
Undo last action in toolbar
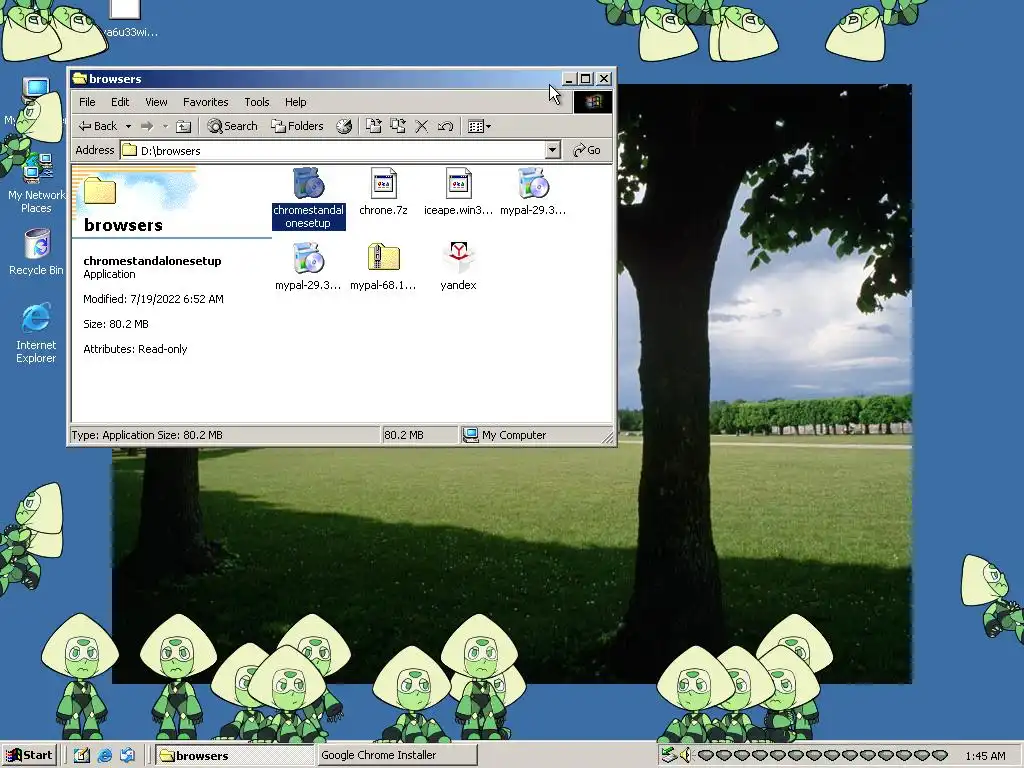[445, 126]
